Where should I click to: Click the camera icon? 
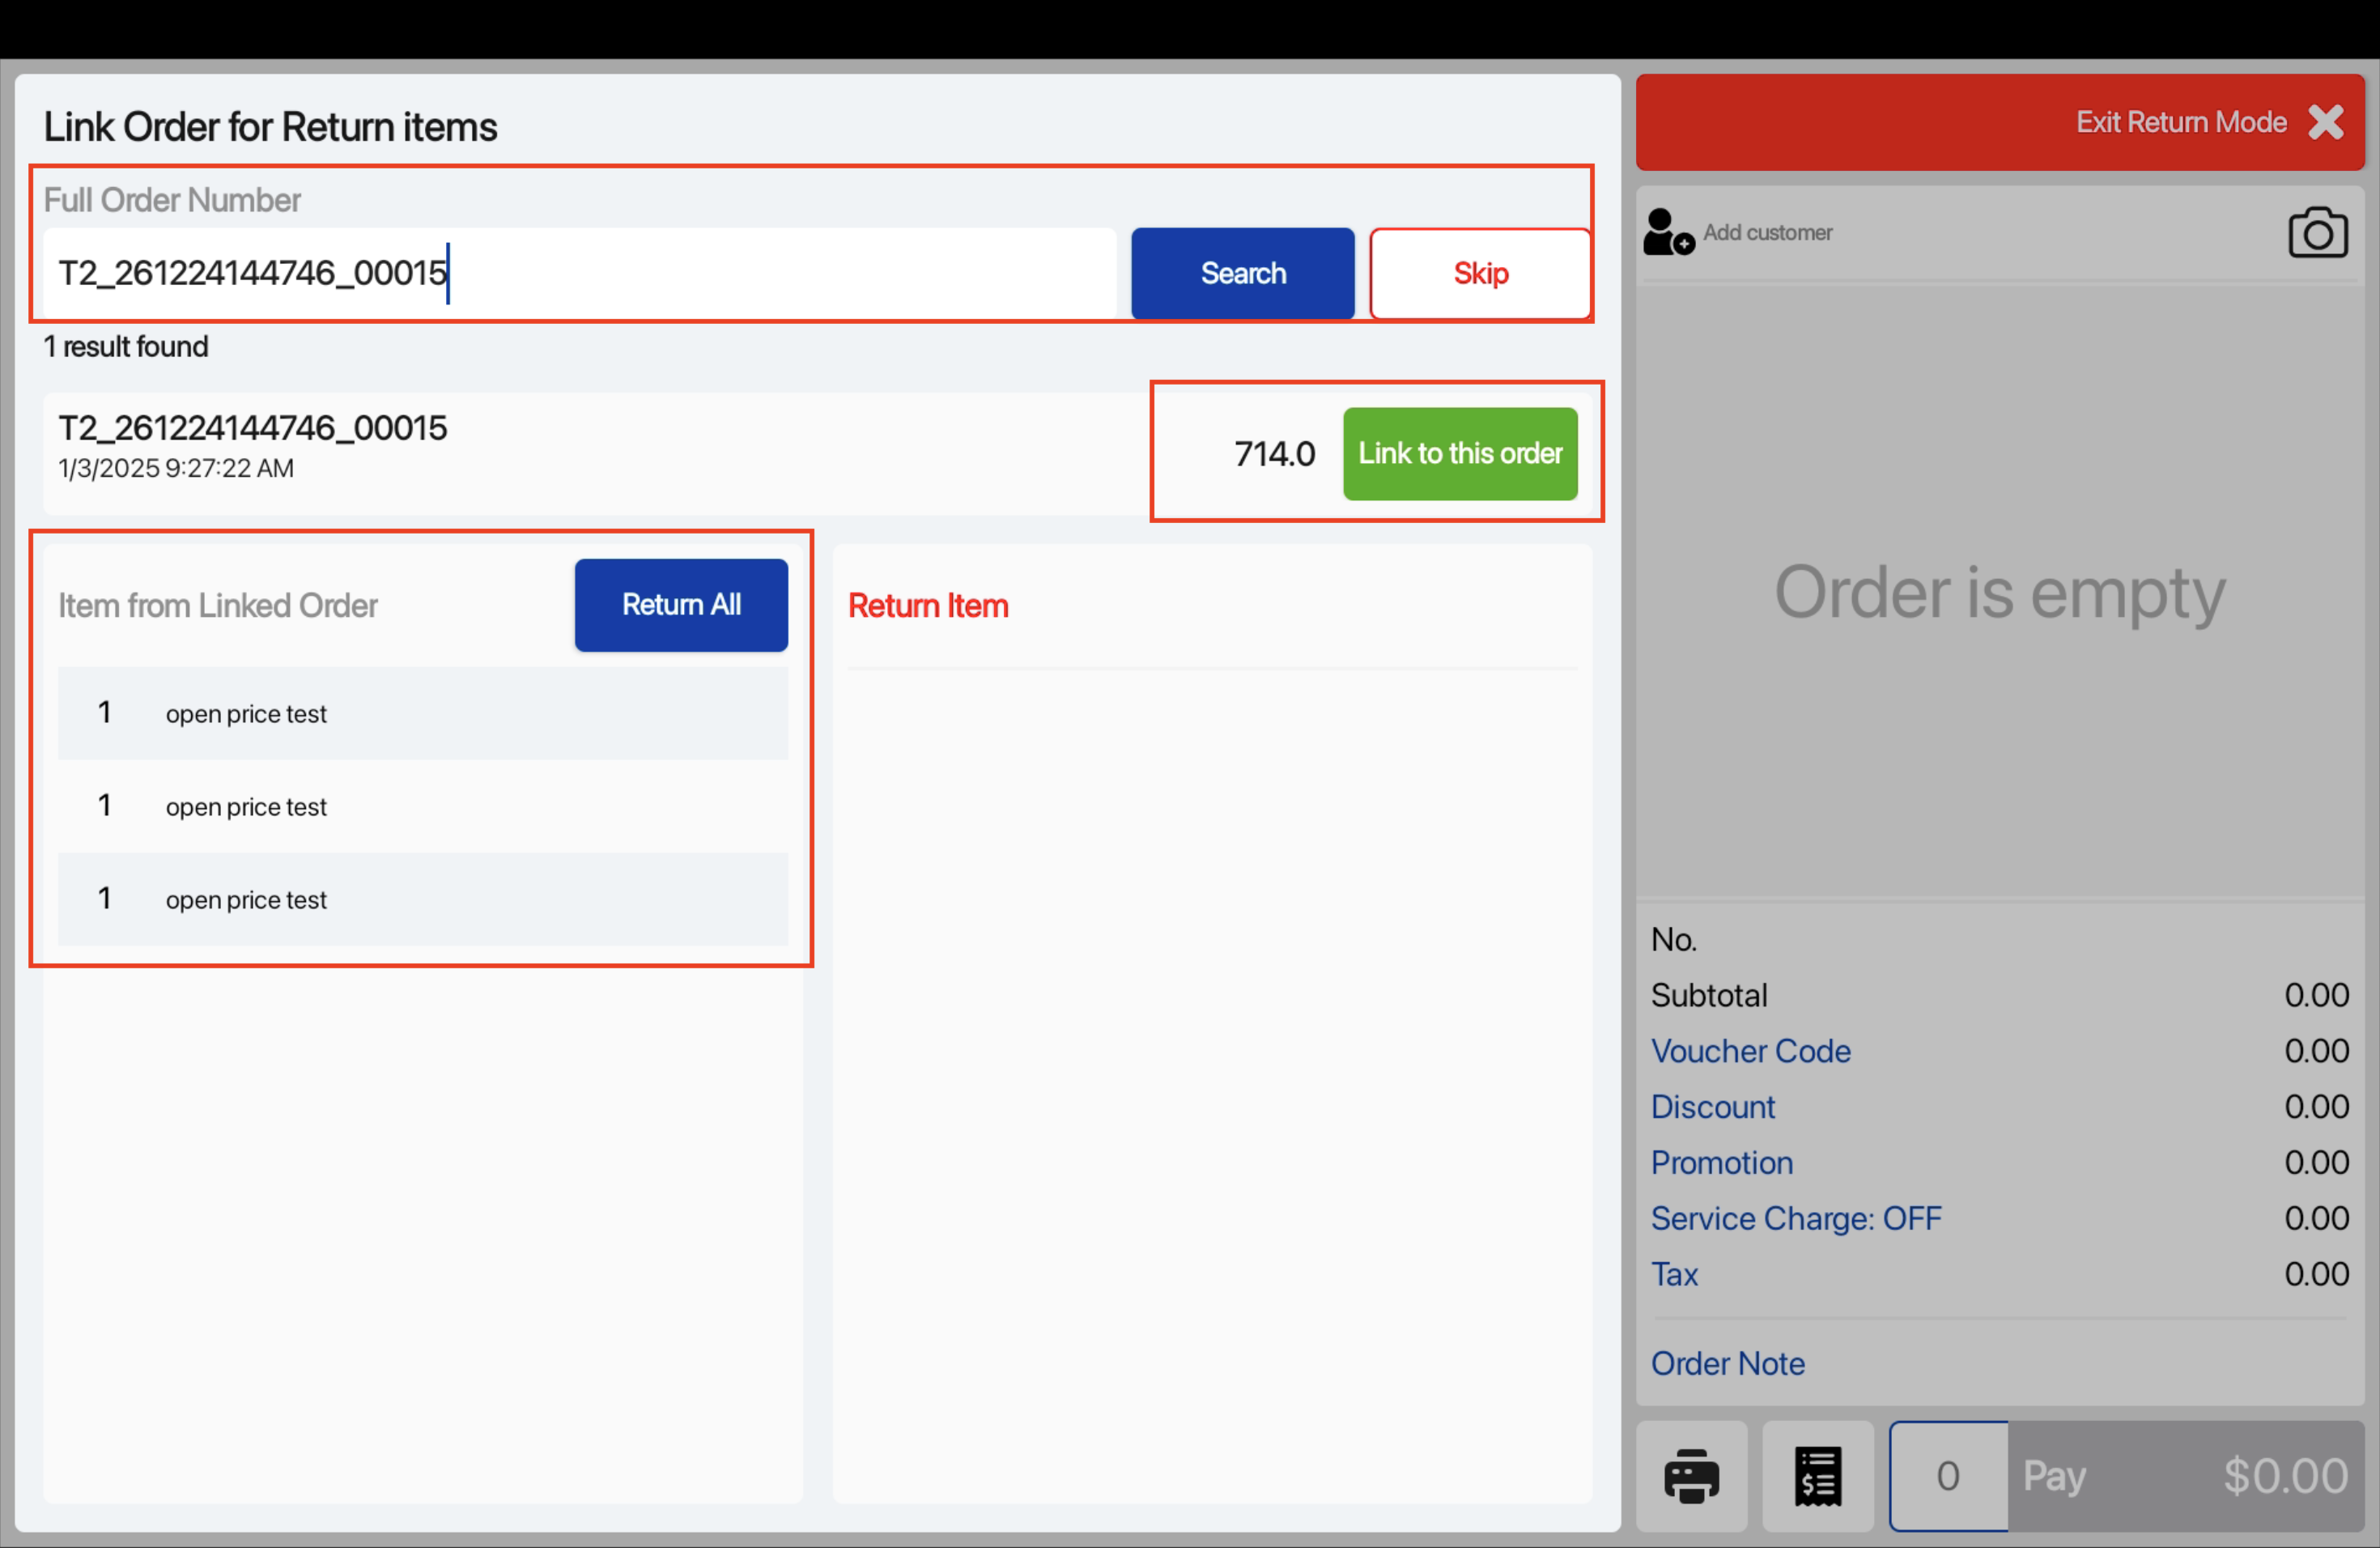click(2317, 233)
